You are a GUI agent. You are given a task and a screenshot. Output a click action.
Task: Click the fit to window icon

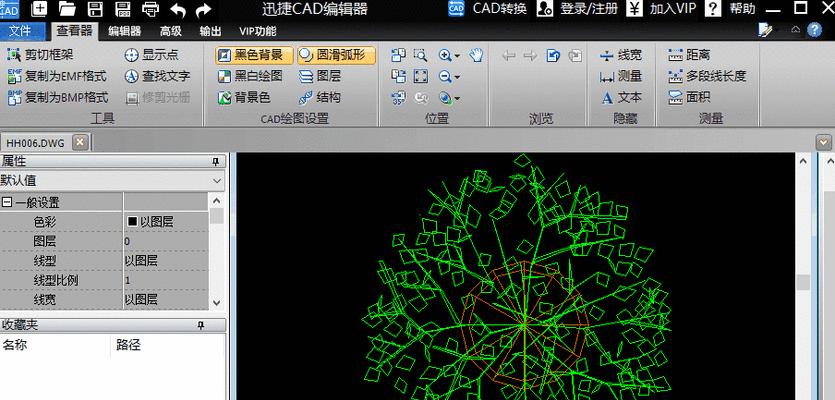(421, 76)
